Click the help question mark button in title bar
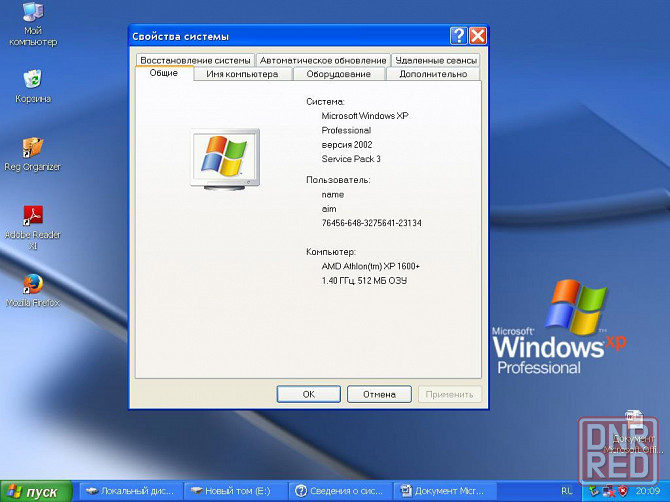This screenshot has width=670, height=502. (x=458, y=36)
